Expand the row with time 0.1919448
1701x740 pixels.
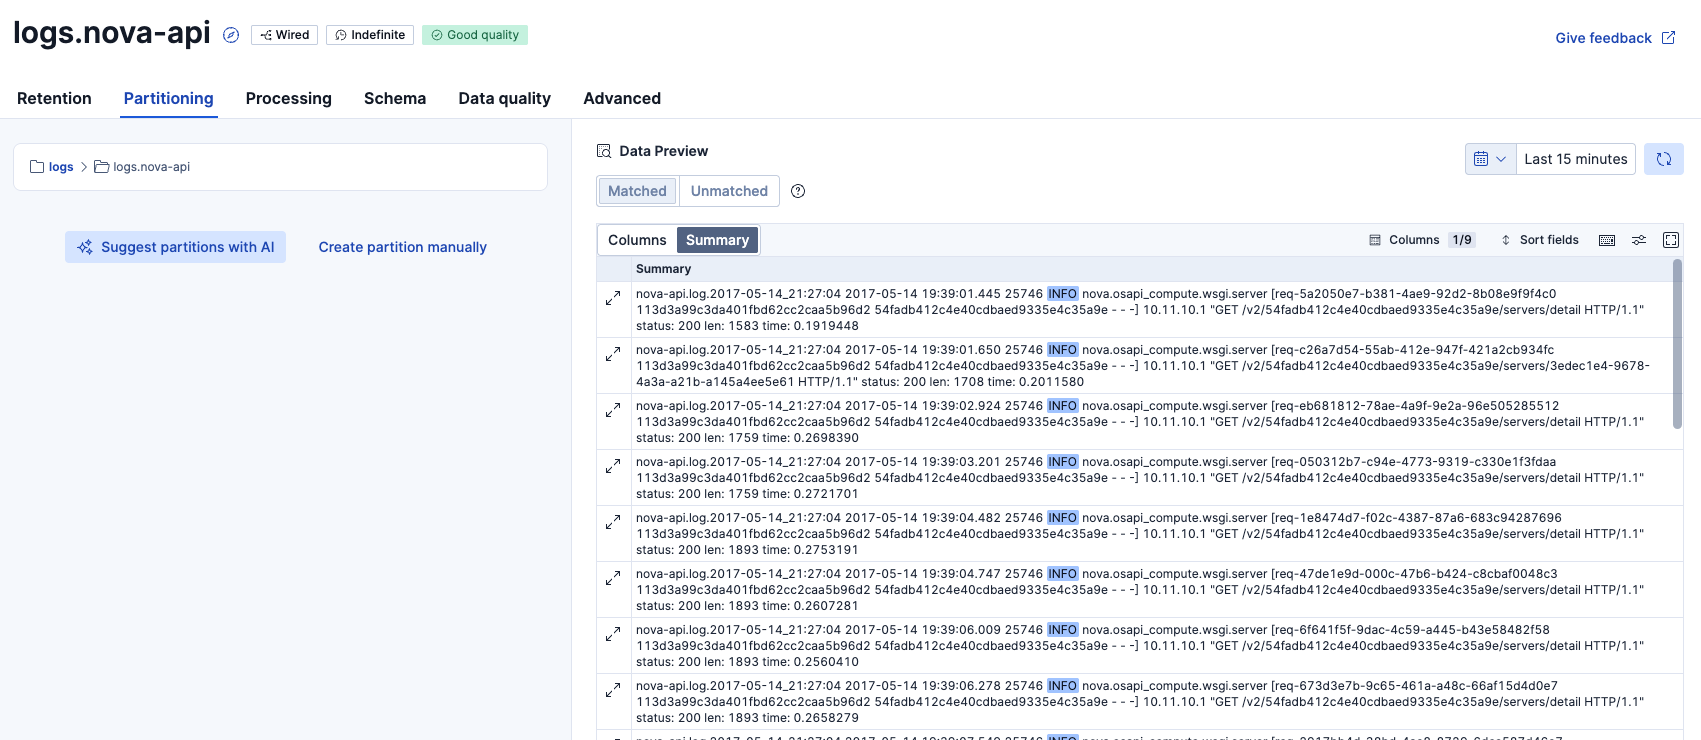613,298
